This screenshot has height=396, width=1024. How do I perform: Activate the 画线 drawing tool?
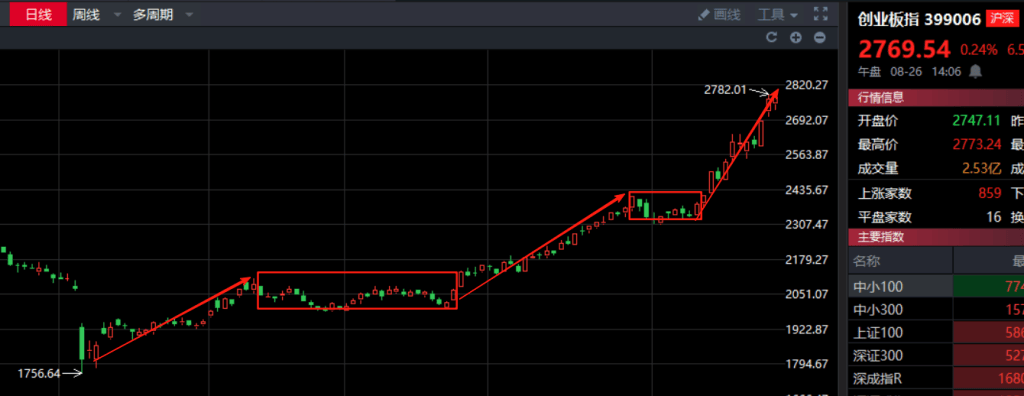719,14
